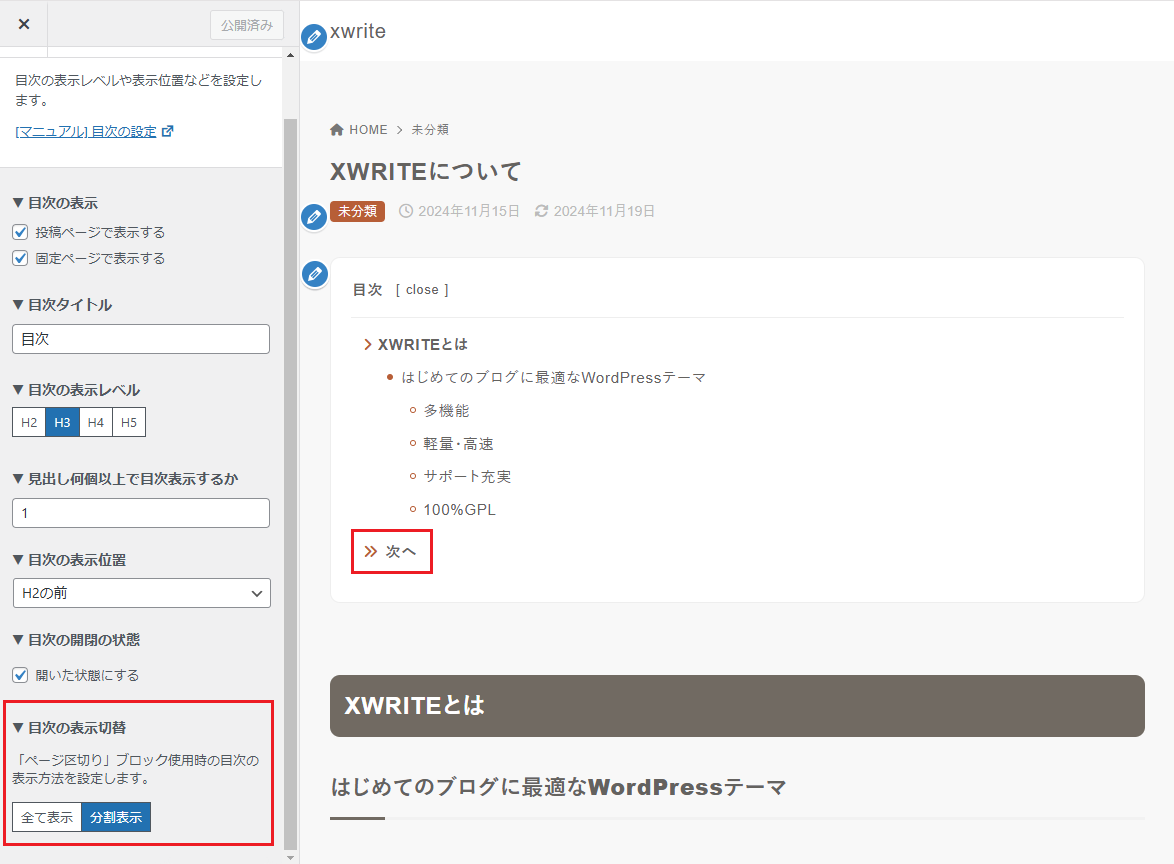
Task: Click the external link icon after the manual link
Action: 168,131
